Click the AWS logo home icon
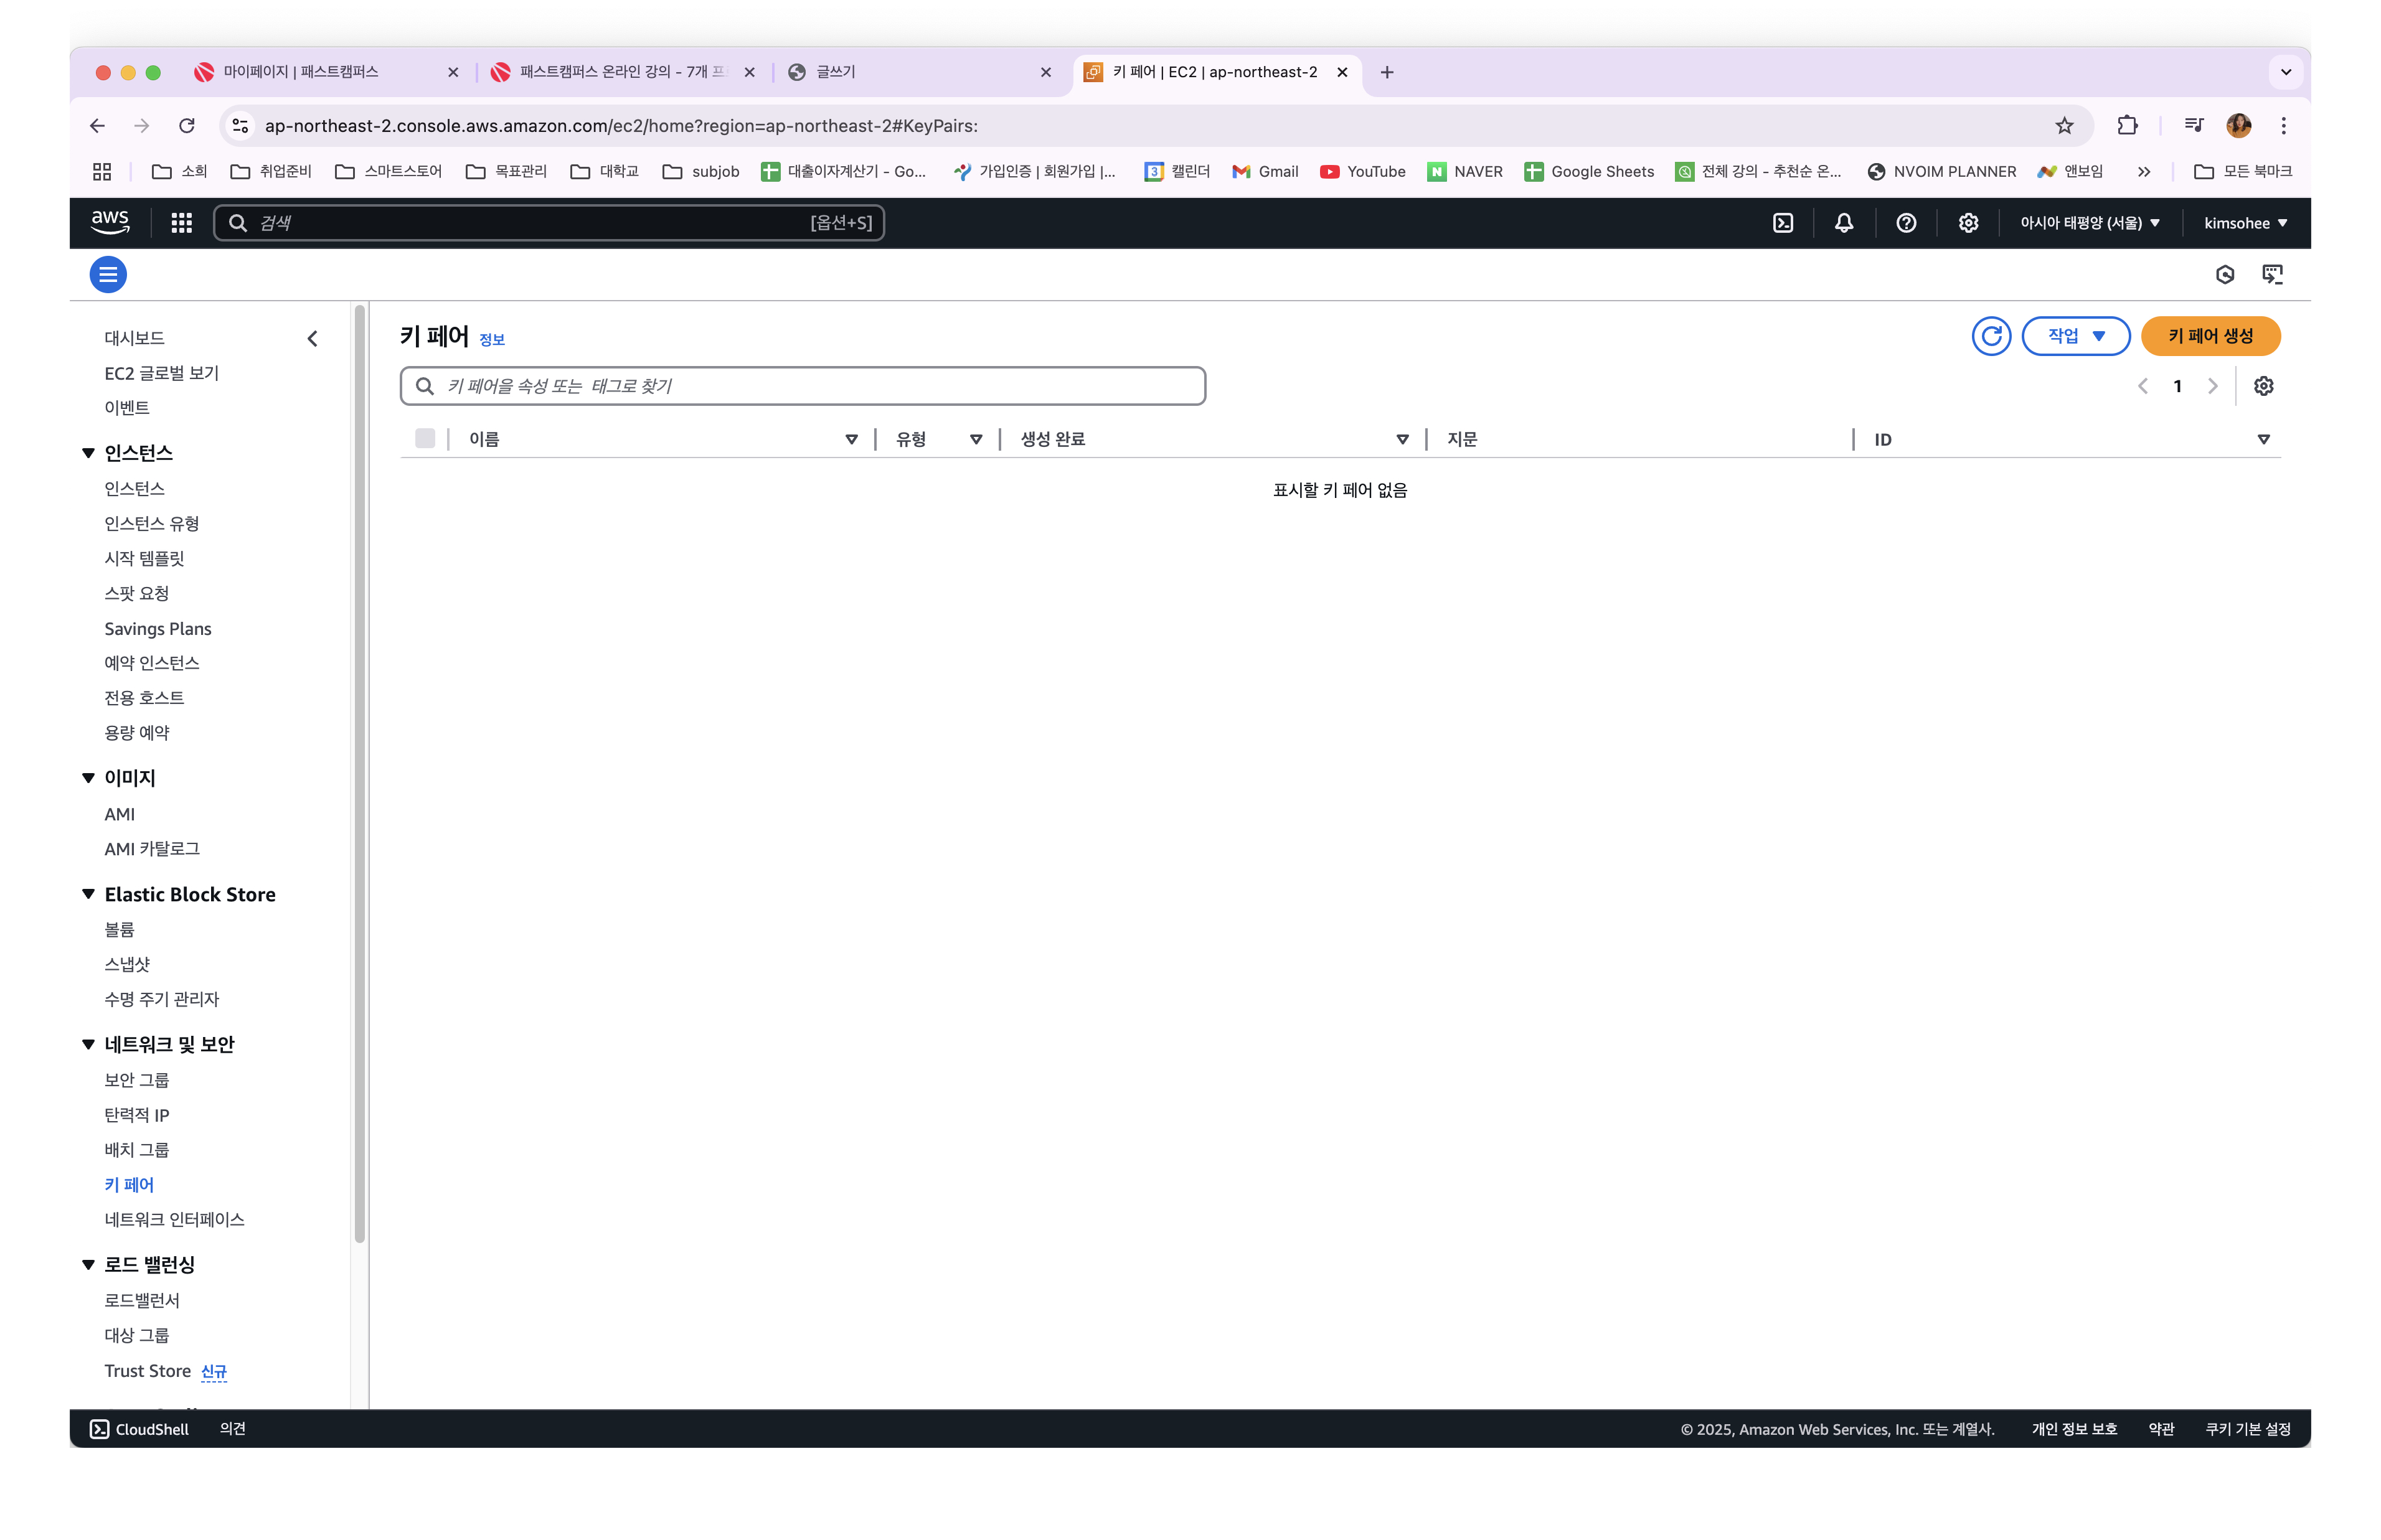The width and height of the screenshot is (2381, 1540). (110, 222)
